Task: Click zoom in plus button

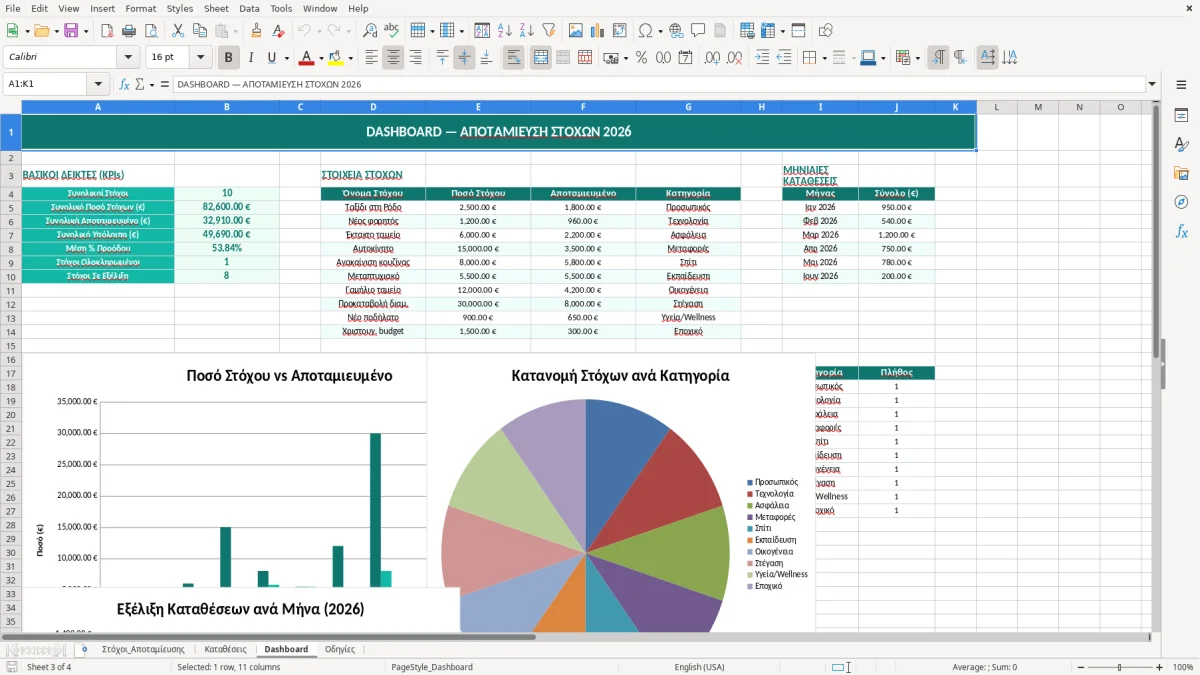Action: click(1158, 667)
